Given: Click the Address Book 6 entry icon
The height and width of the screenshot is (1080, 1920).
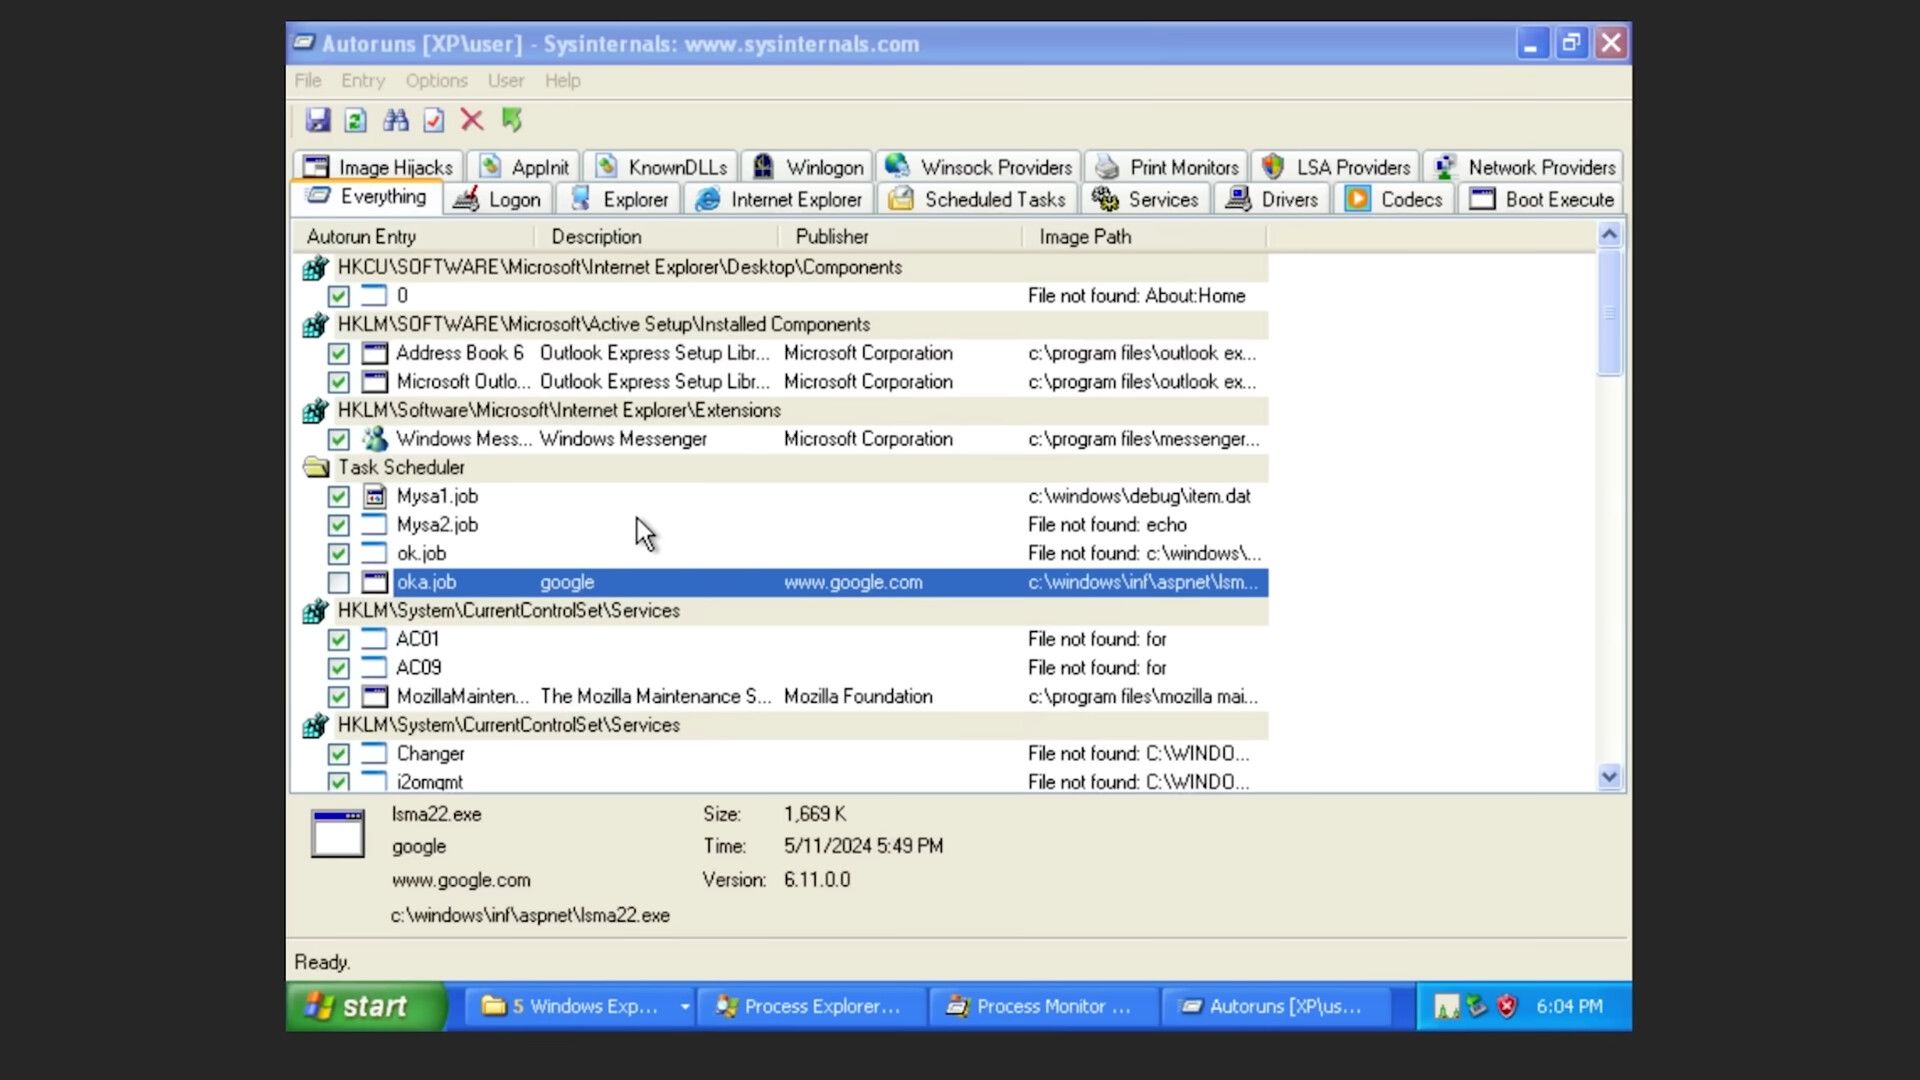Looking at the screenshot, I should pos(375,353).
